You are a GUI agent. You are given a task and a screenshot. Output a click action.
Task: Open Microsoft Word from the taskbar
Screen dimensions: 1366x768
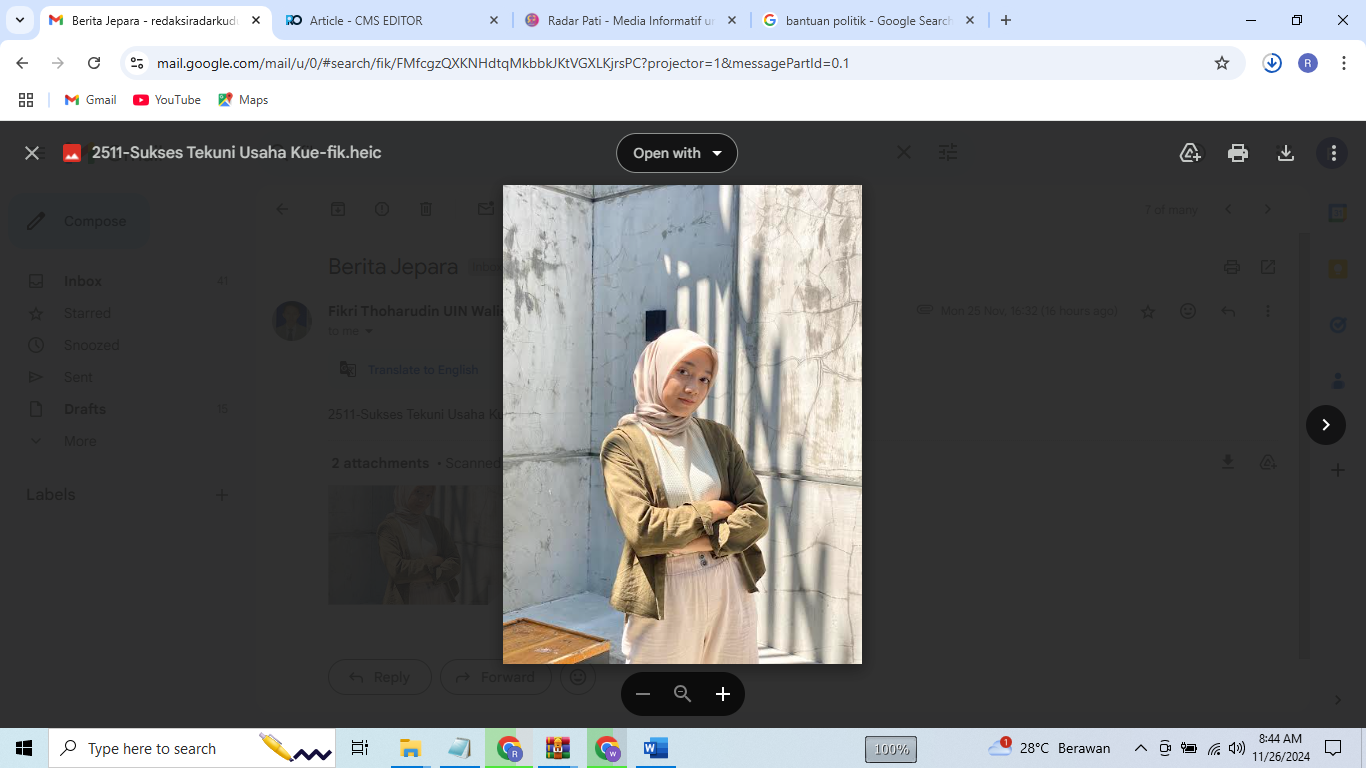[656, 748]
